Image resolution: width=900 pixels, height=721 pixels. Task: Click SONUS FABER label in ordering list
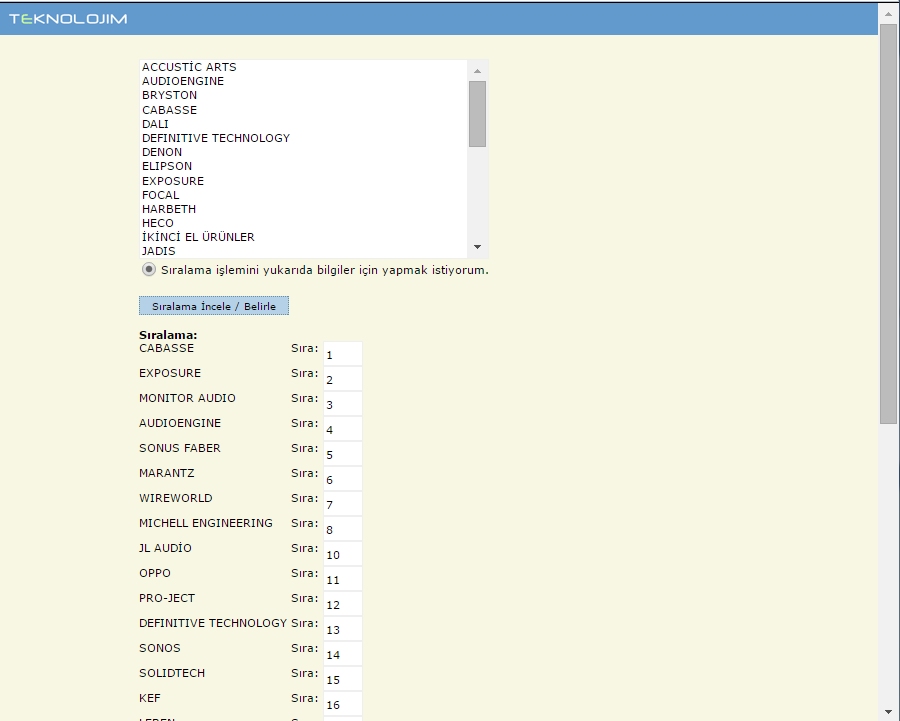180,448
